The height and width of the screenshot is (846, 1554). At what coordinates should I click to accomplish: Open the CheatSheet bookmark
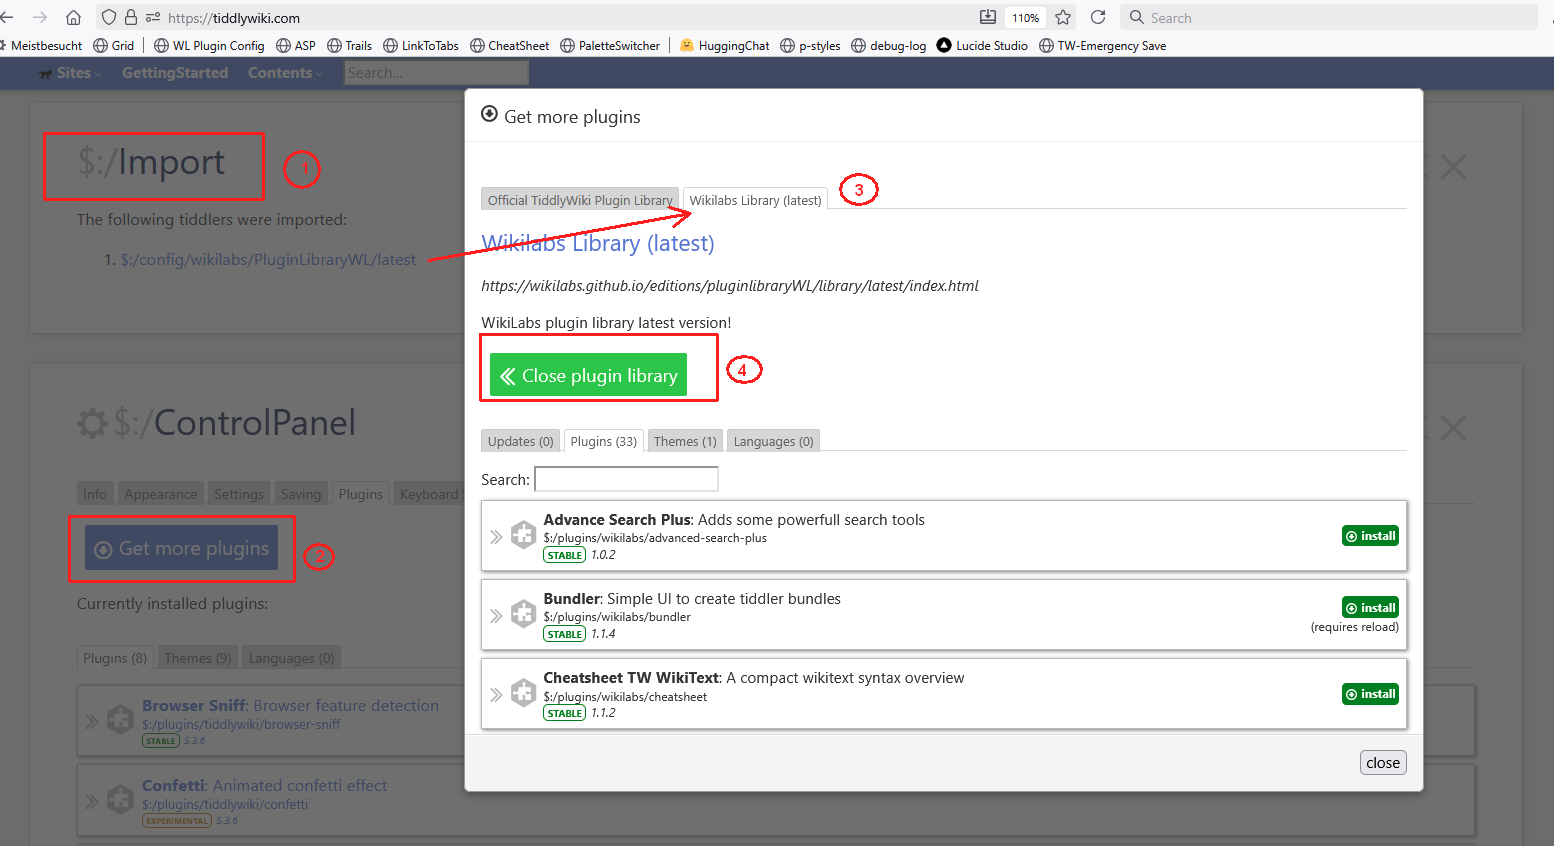click(510, 45)
